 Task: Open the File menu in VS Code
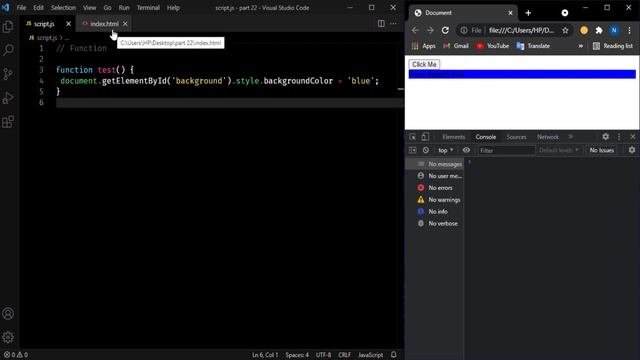tap(21, 8)
